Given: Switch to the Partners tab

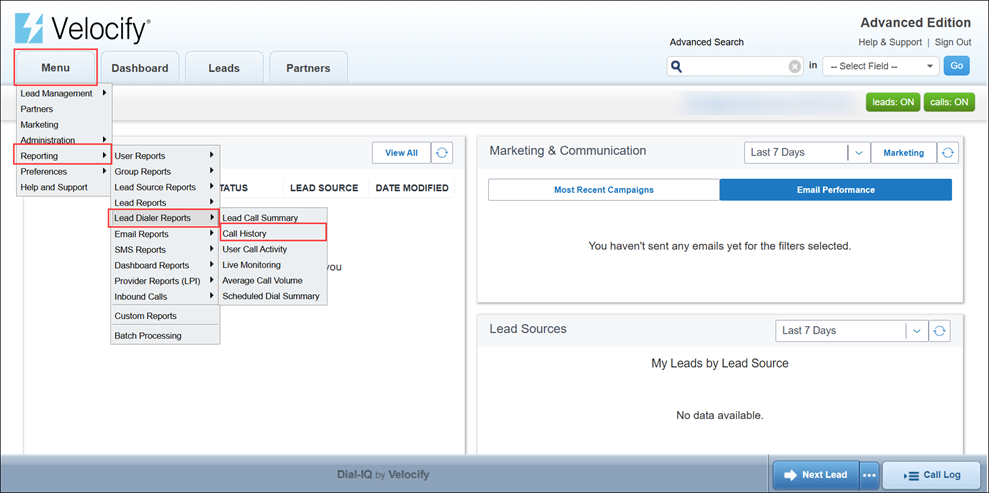Looking at the screenshot, I should click(x=308, y=68).
